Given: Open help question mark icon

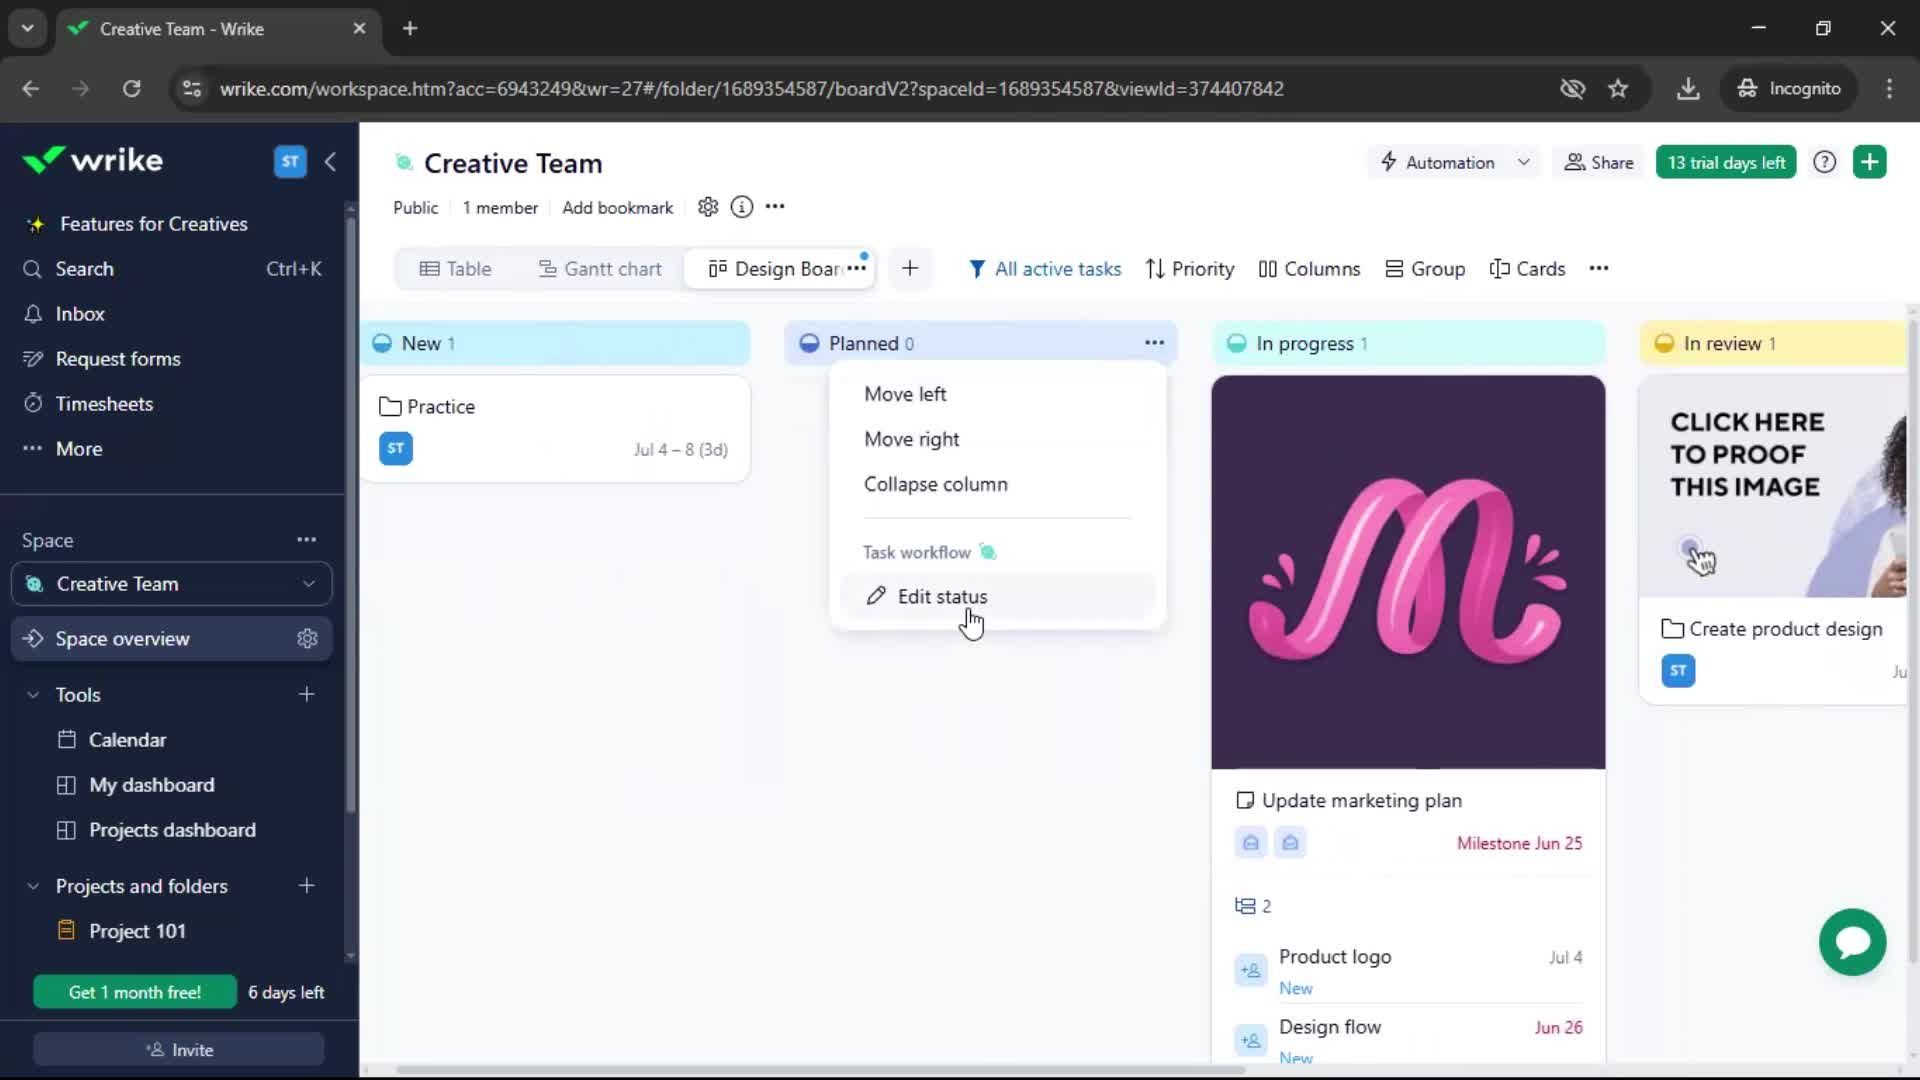Looking at the screenshot, I should tap(1825, 162).
